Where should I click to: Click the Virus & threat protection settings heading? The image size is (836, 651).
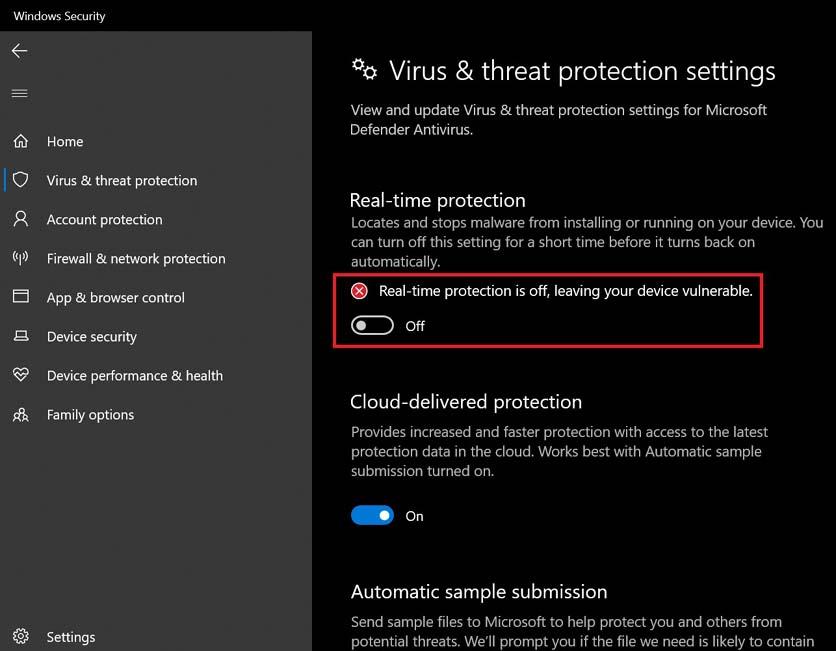tap(581, 71)
